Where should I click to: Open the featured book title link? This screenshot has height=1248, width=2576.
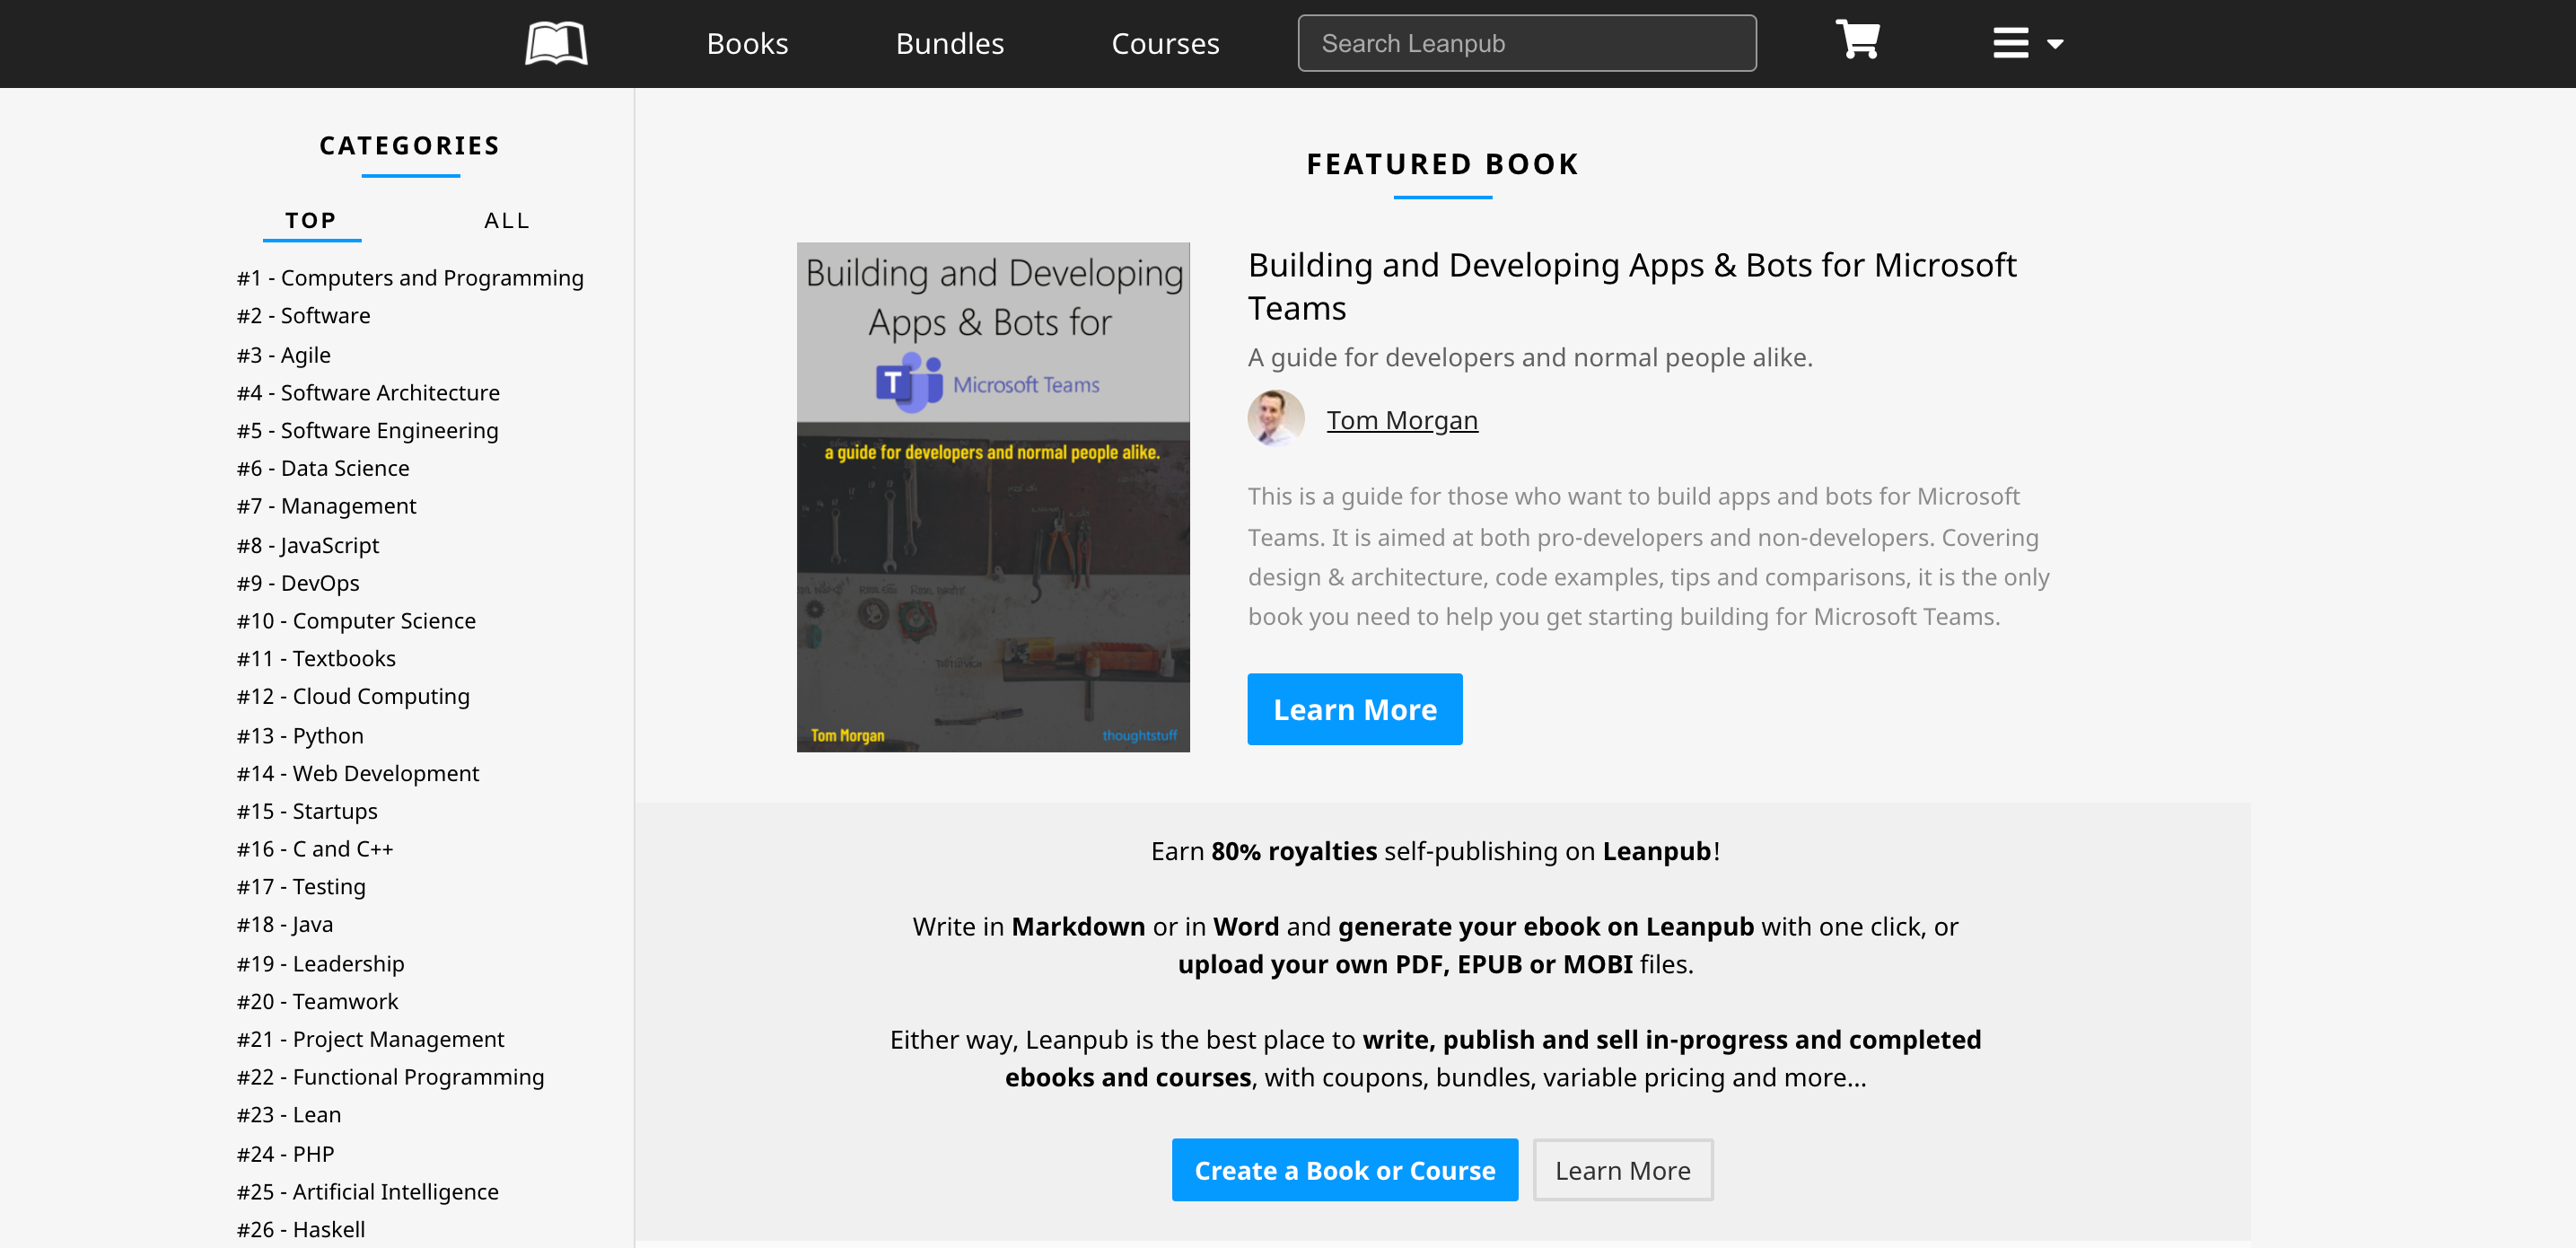(1631, 286)
